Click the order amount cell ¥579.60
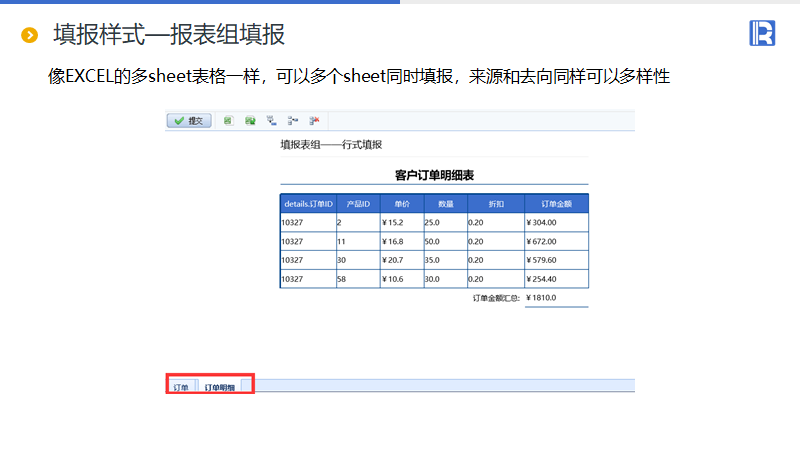The image size is (800, 450). click(x=557, y=260)
